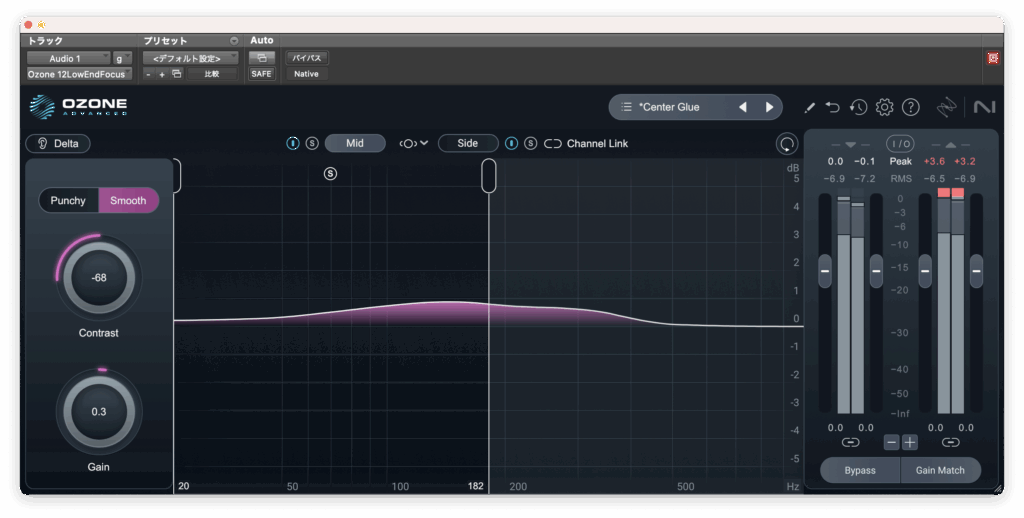Click the Contrast knob
This screenshot has width=1024, height=518.
99,278
